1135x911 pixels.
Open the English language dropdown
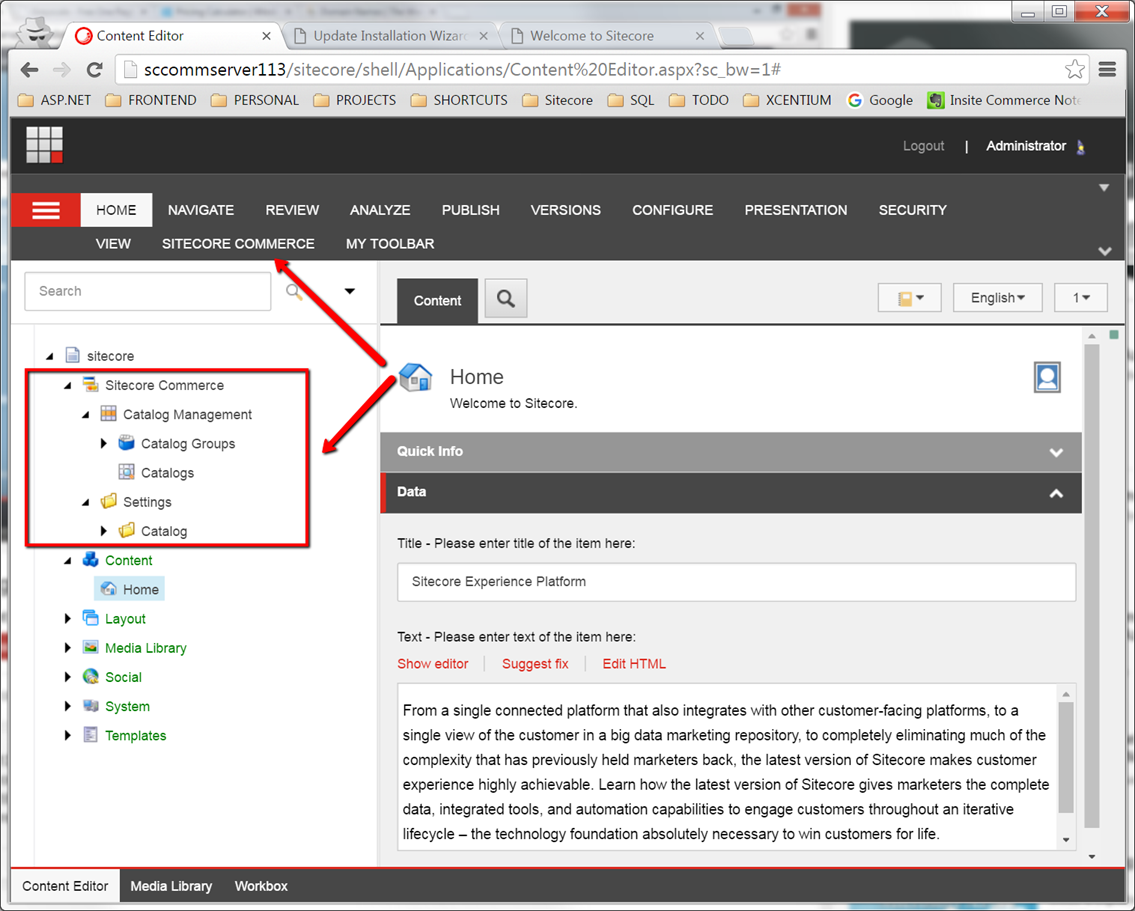click(997, 297)
